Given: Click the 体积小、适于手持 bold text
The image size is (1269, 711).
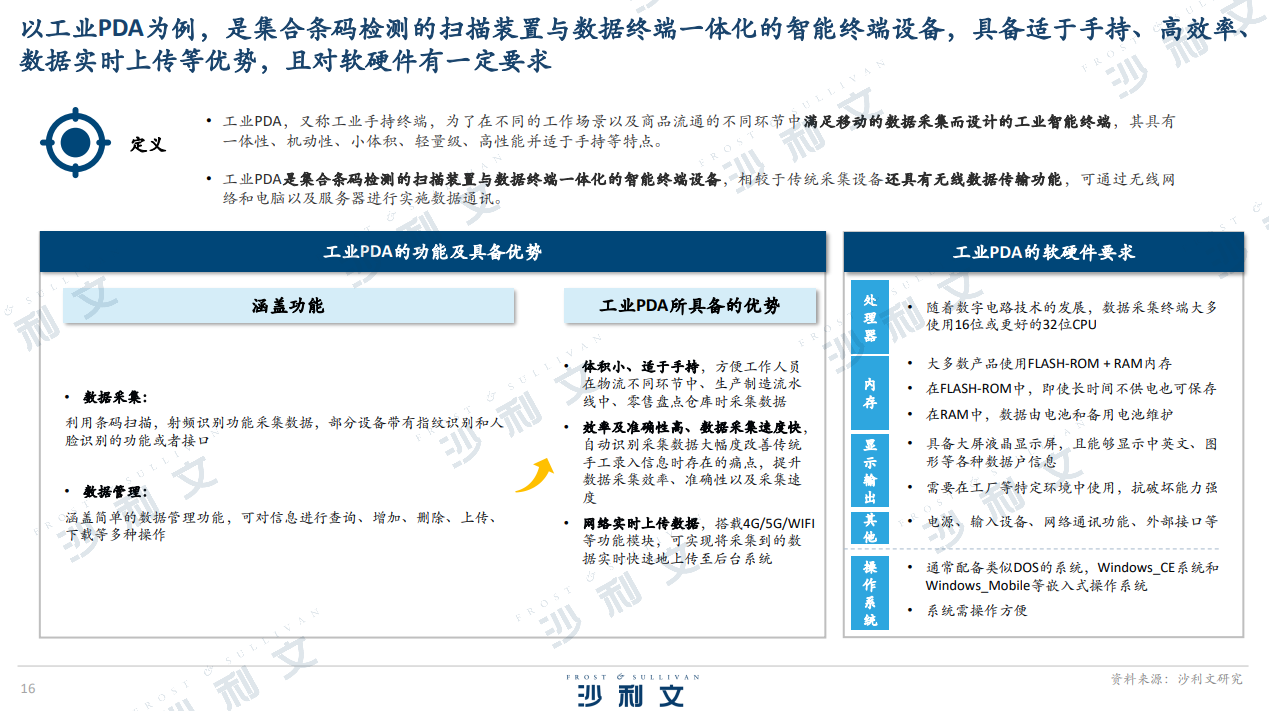Looking at the screenshot, I should pyautogui.click(x=641, y=366).
